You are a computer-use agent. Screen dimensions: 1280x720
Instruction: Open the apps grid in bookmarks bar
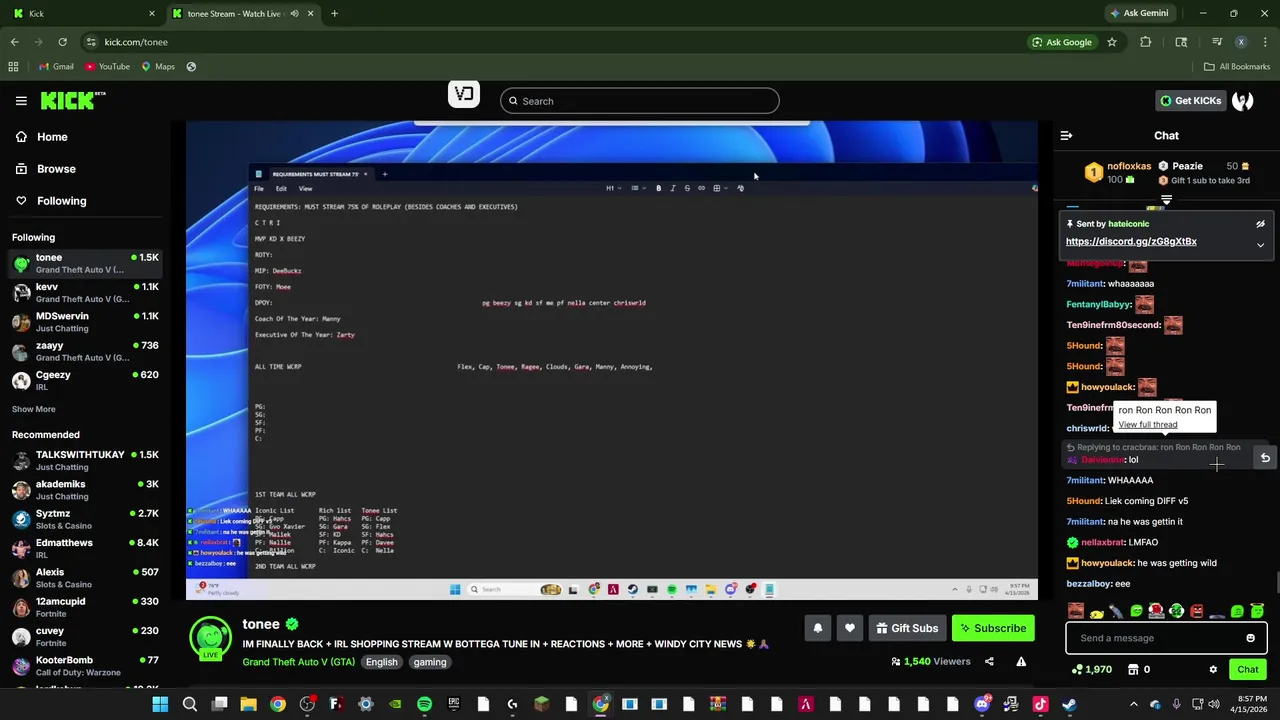13,66
